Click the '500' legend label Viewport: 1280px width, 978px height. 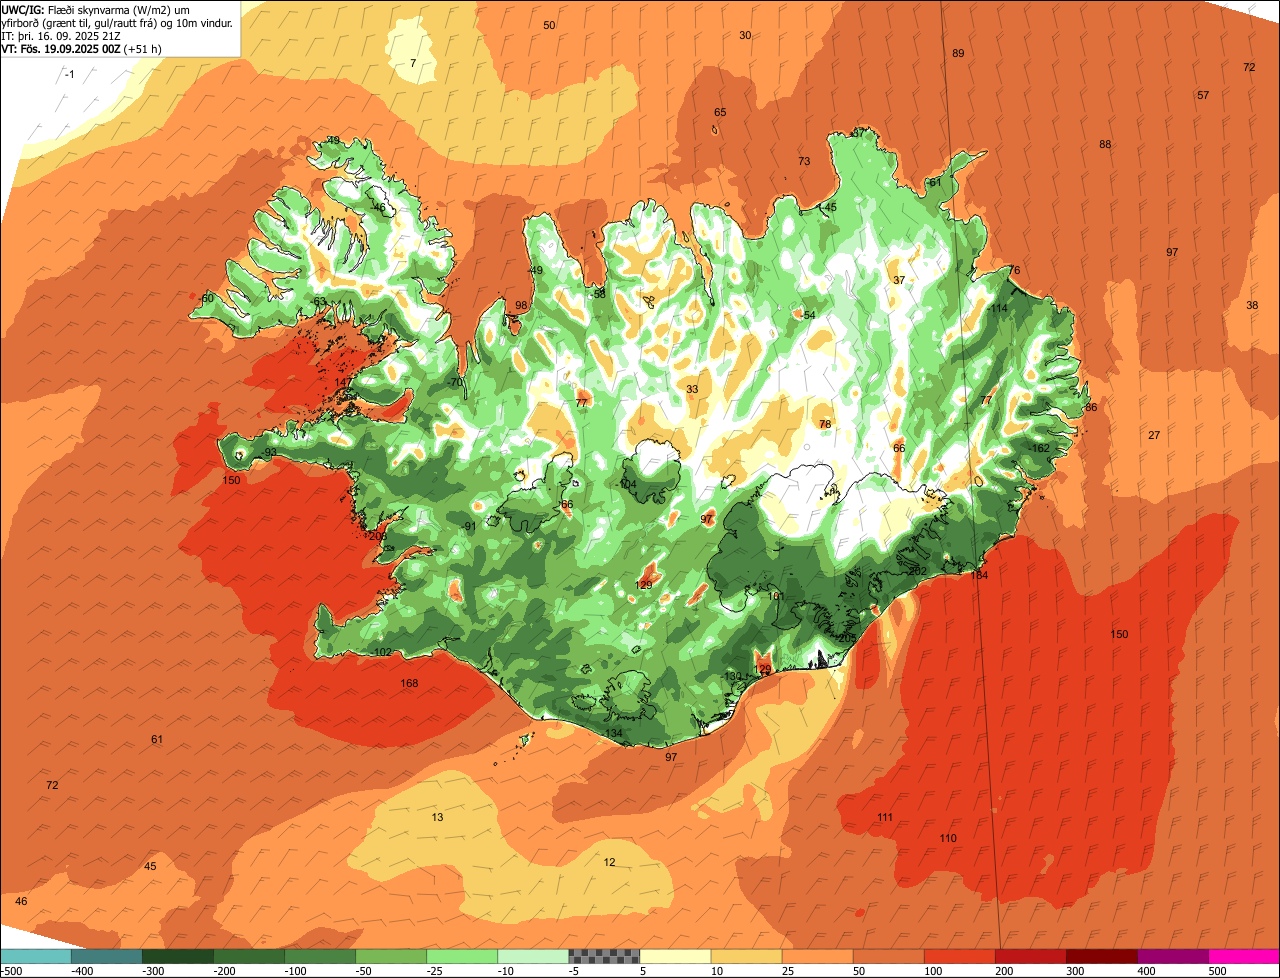point(1217,971)
